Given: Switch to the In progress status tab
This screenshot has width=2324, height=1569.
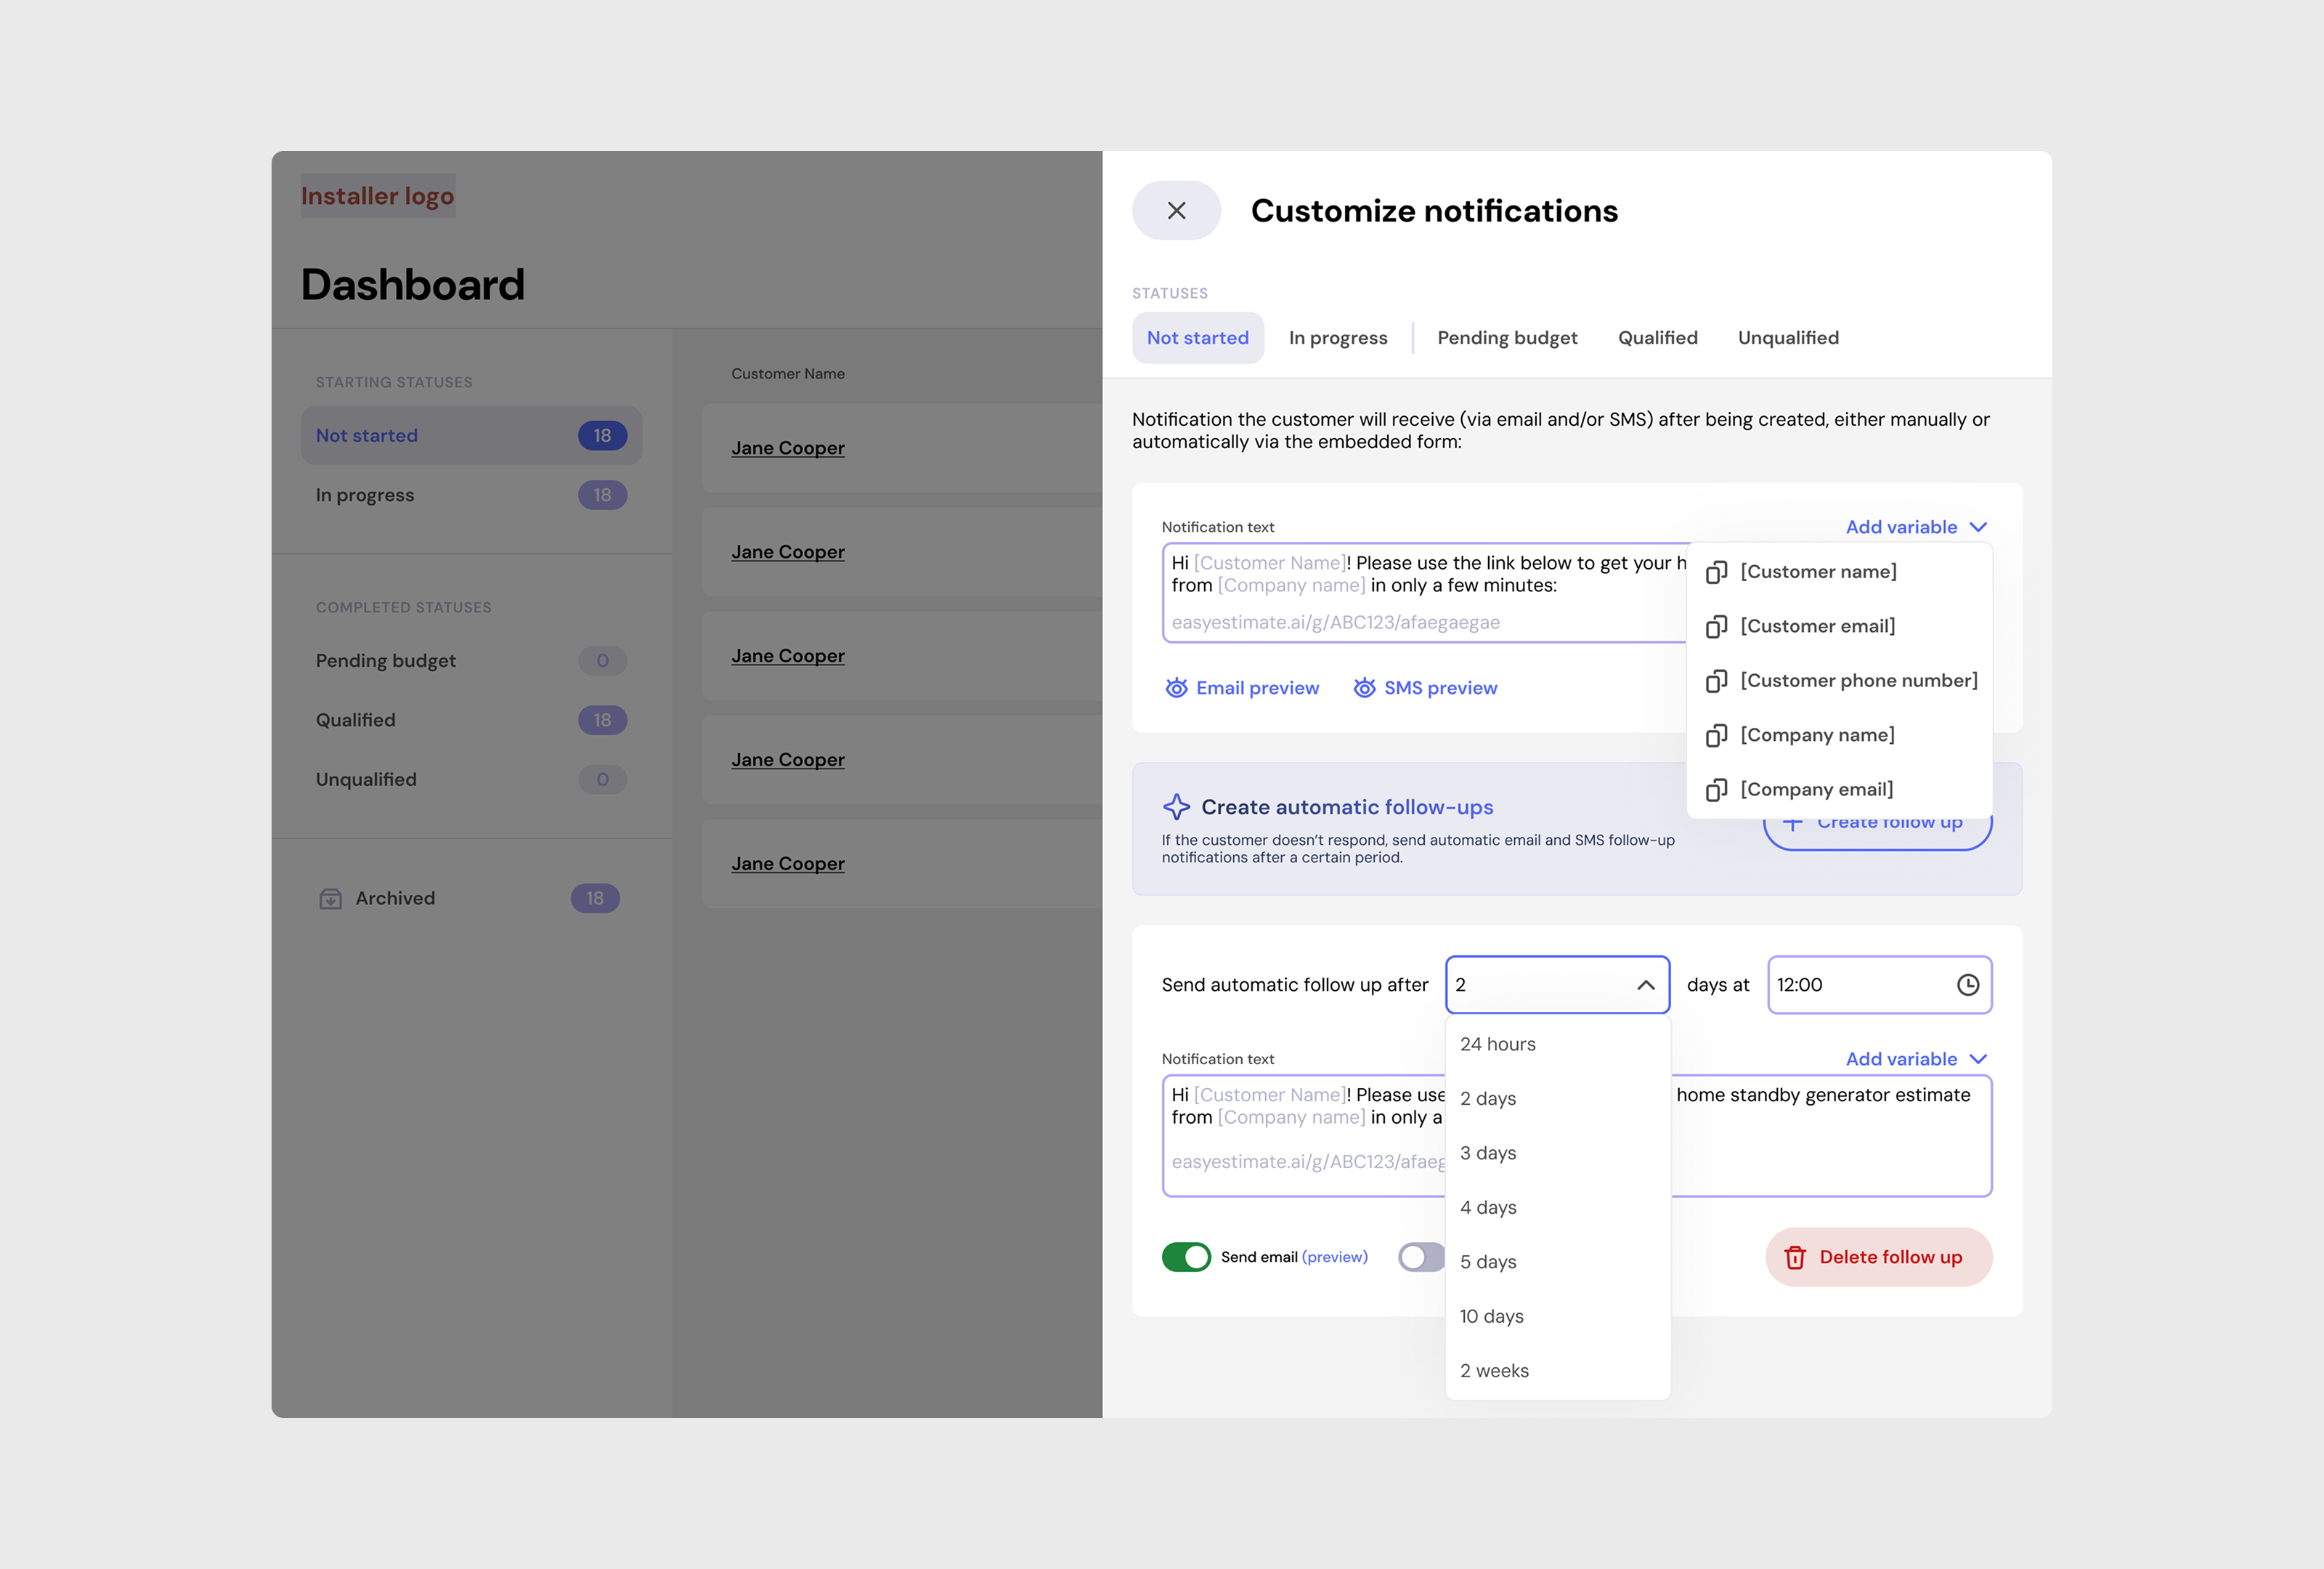Looking at the screenshot, I should pos(1338,338).
